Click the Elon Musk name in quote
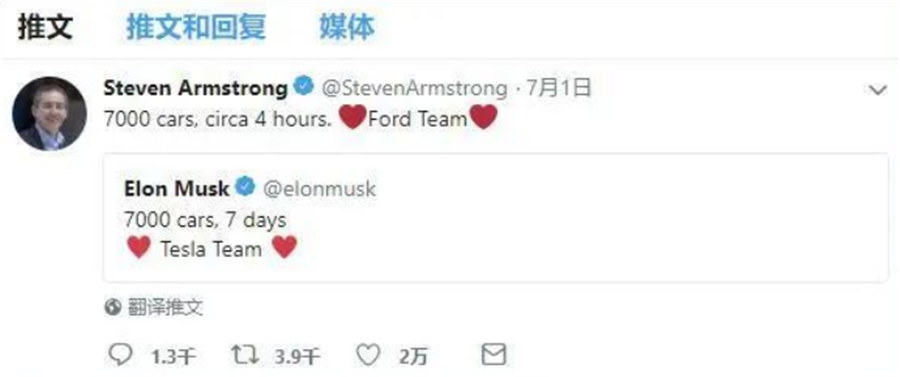The width and height of the screenshot is (900, 377). coord(176,188)
